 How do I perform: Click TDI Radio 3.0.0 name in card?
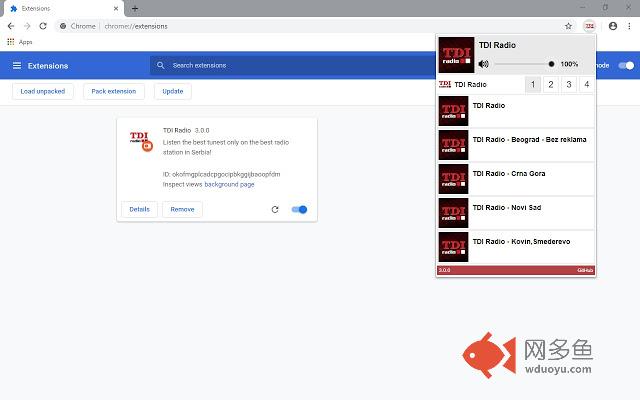[x=186, y=130]
